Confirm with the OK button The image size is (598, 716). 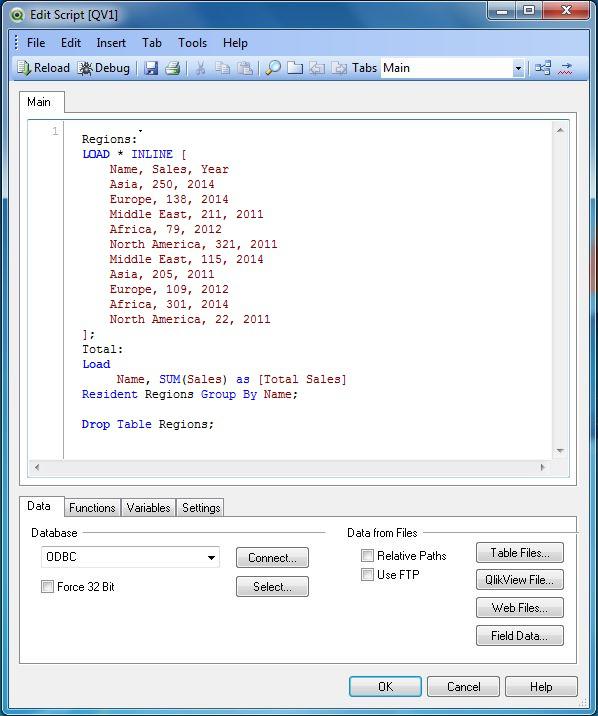385,687
